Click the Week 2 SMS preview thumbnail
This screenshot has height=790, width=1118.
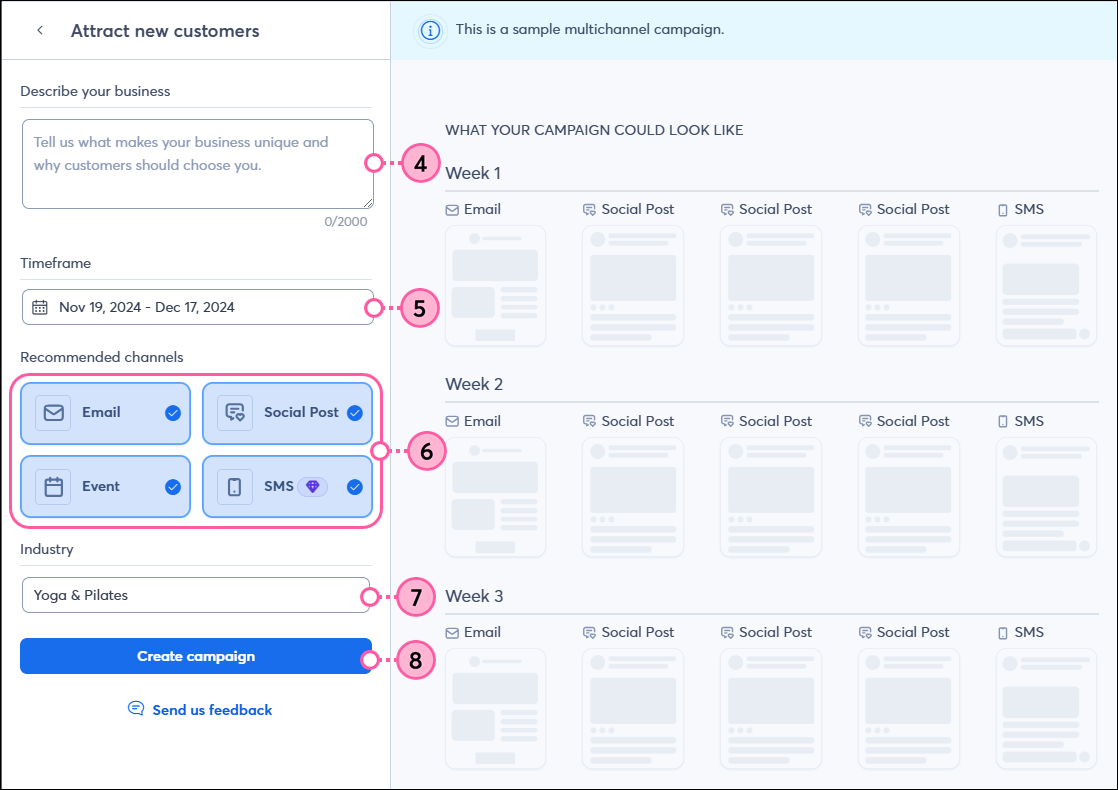[1046, 498]
